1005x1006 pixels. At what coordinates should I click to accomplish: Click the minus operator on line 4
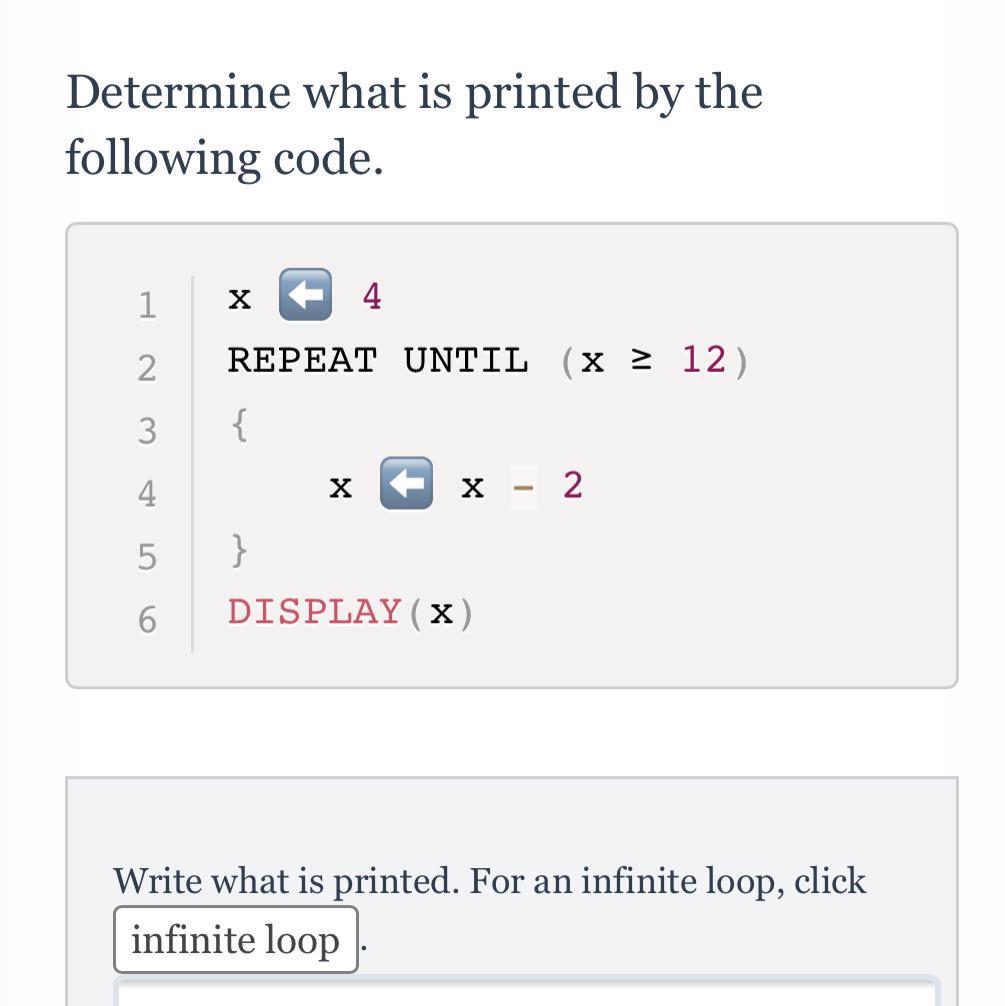pos(523,486)
